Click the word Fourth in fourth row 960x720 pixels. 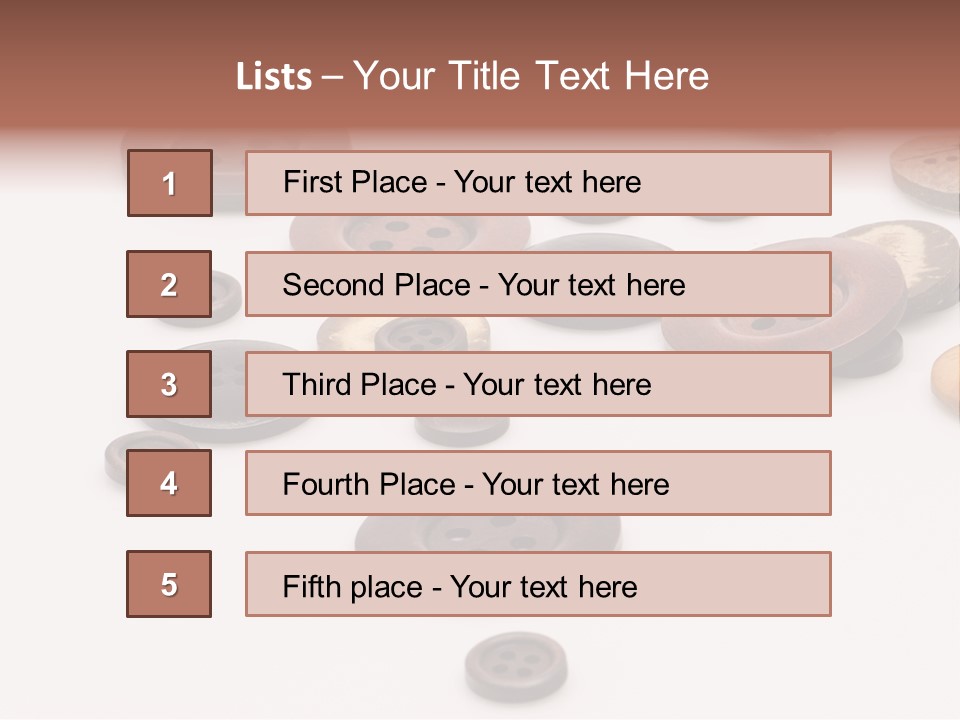point(326,485)
